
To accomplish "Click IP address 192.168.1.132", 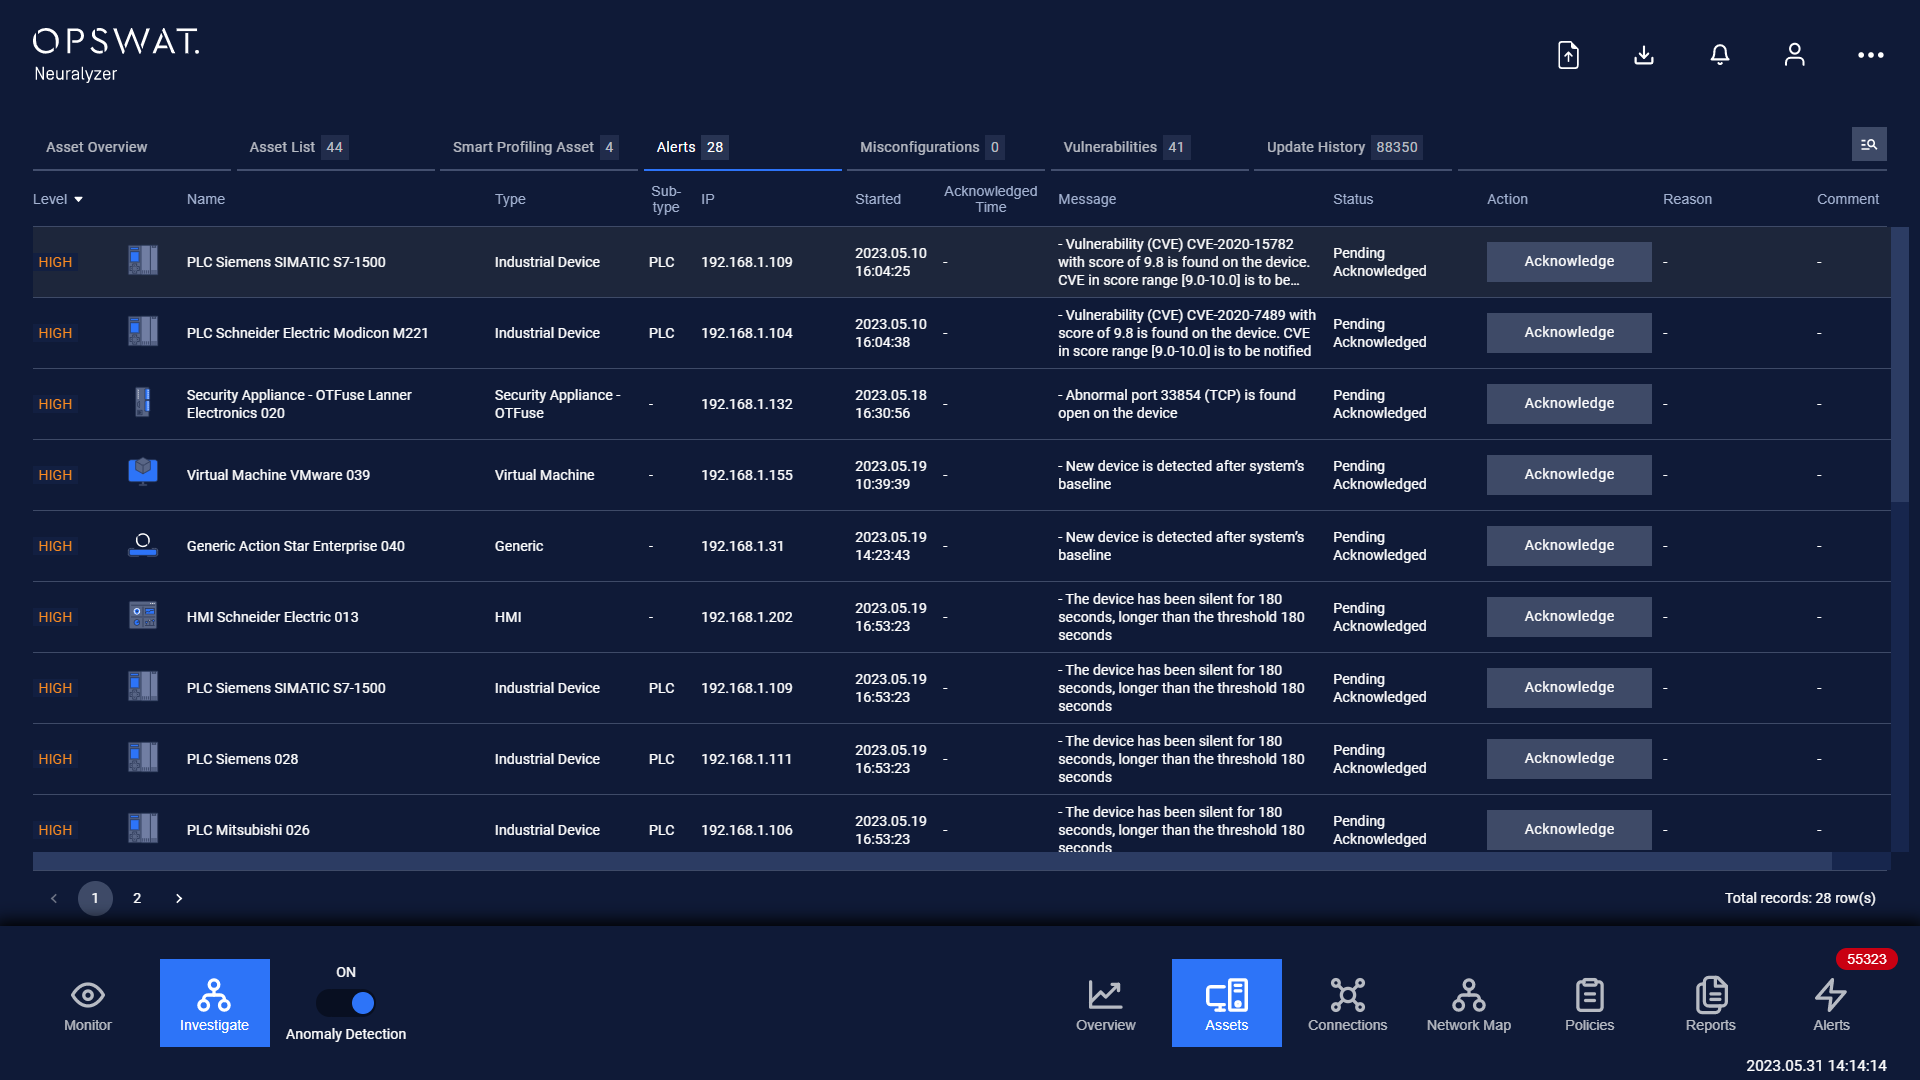I will [x=747, y=404].
